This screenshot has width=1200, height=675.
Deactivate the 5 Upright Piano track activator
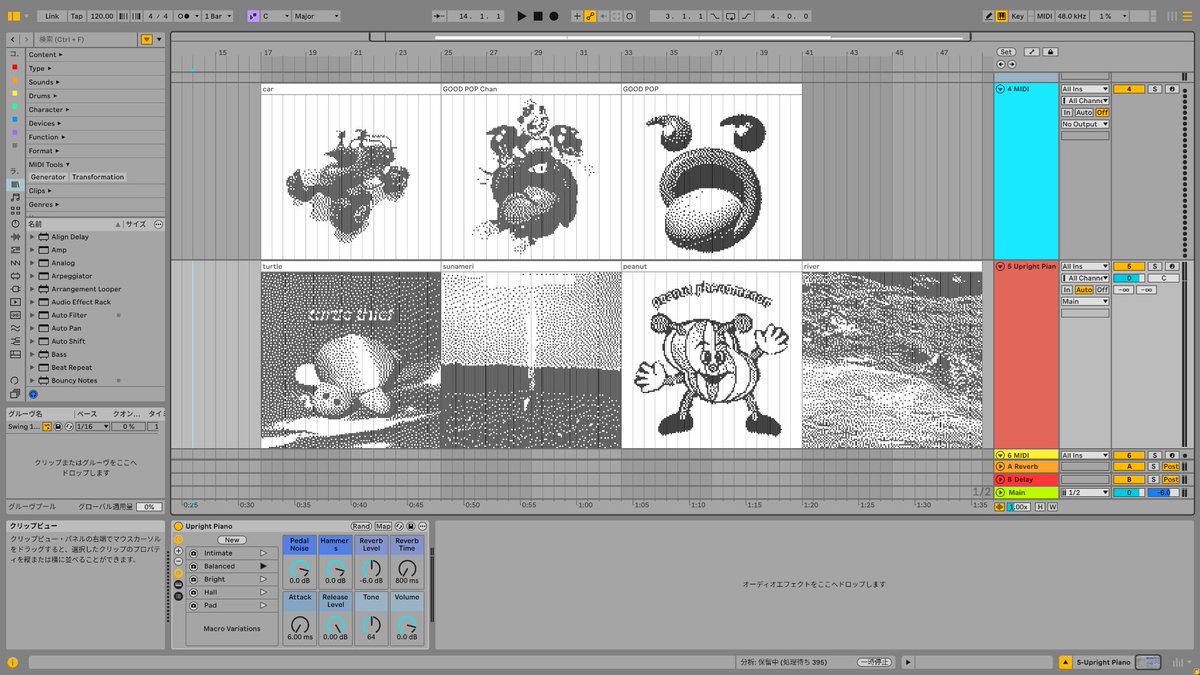coord(1129,266)
